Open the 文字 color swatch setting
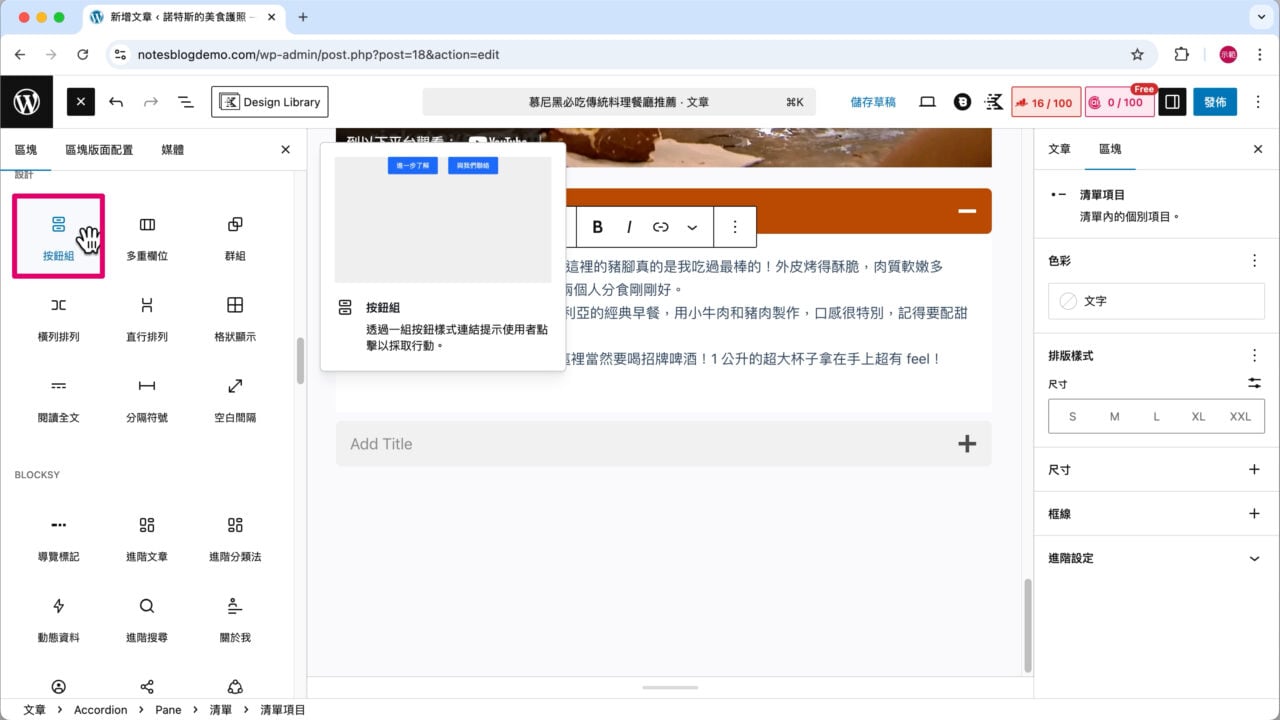 [1156, 301]
